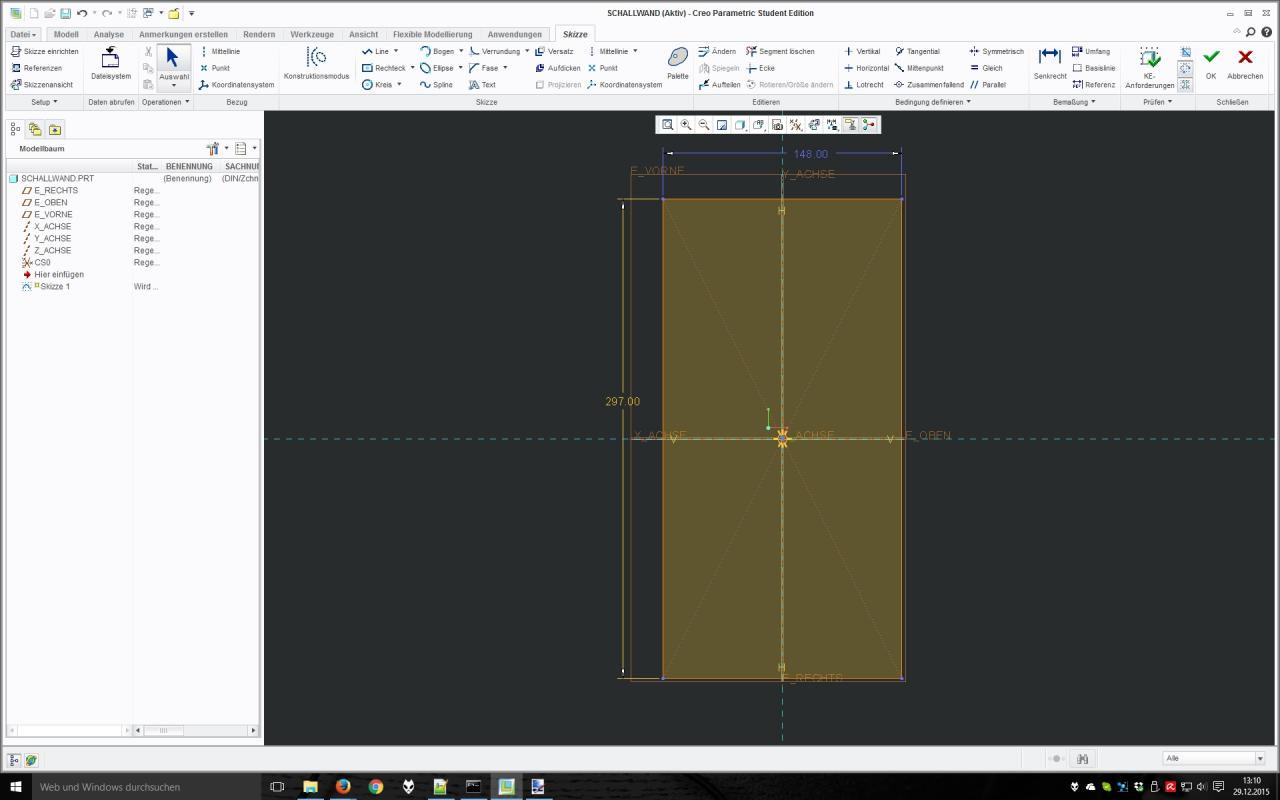Expand the Rechteck dropdown arrow
This screenshot has width=1280, height=800.
(x=412, y=68)
